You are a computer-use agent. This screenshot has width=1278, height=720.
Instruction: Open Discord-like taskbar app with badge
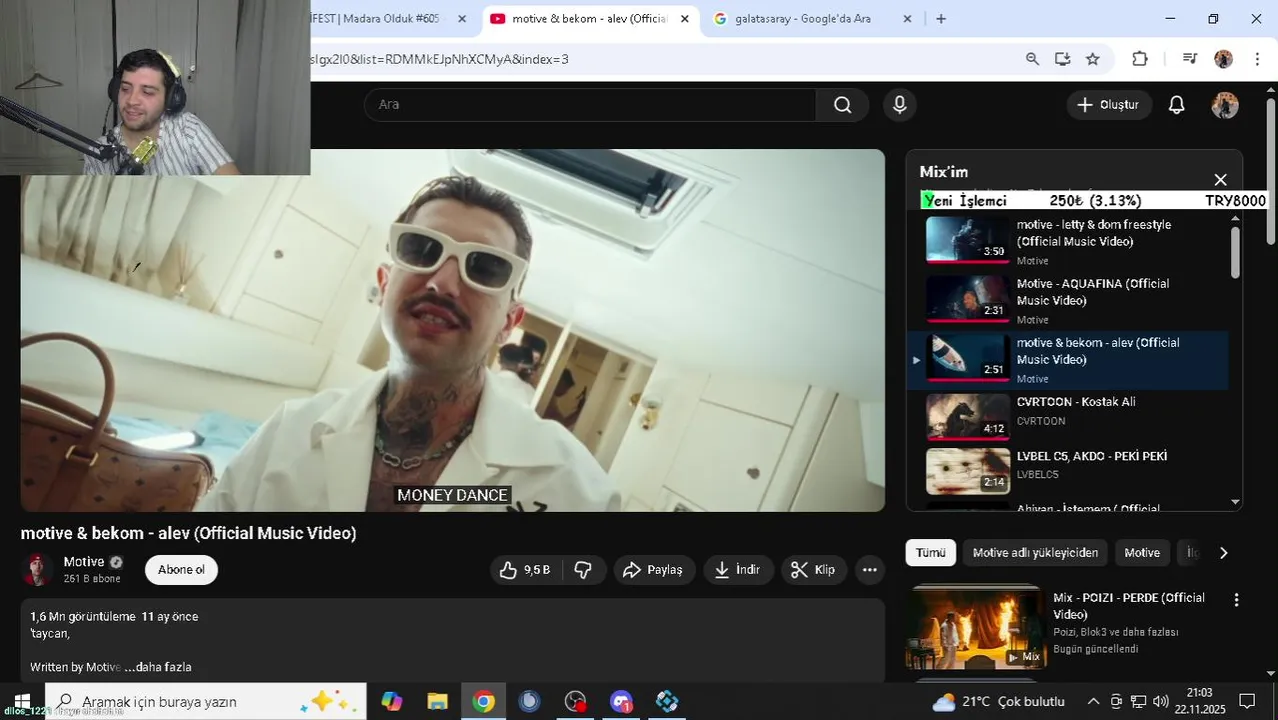(621, 702)
